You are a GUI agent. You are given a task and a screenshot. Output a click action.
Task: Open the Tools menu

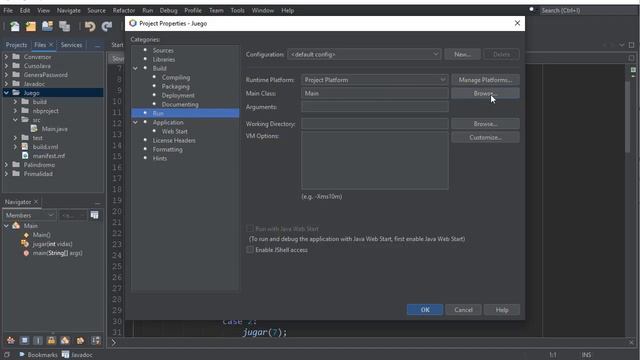click(237, 10)
